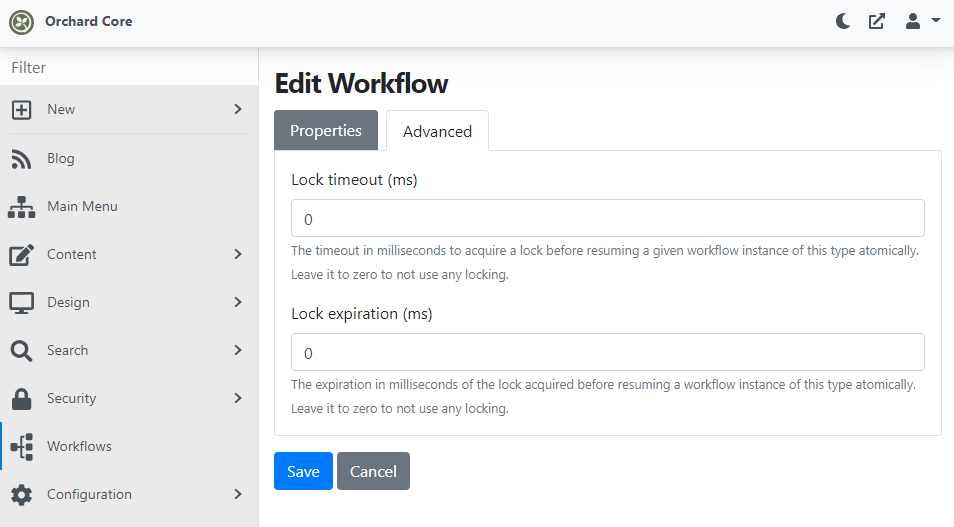This screenshot has height=527, width=954.
Task: Expand the Design menu chevron
Action: (x=238, y=302)
